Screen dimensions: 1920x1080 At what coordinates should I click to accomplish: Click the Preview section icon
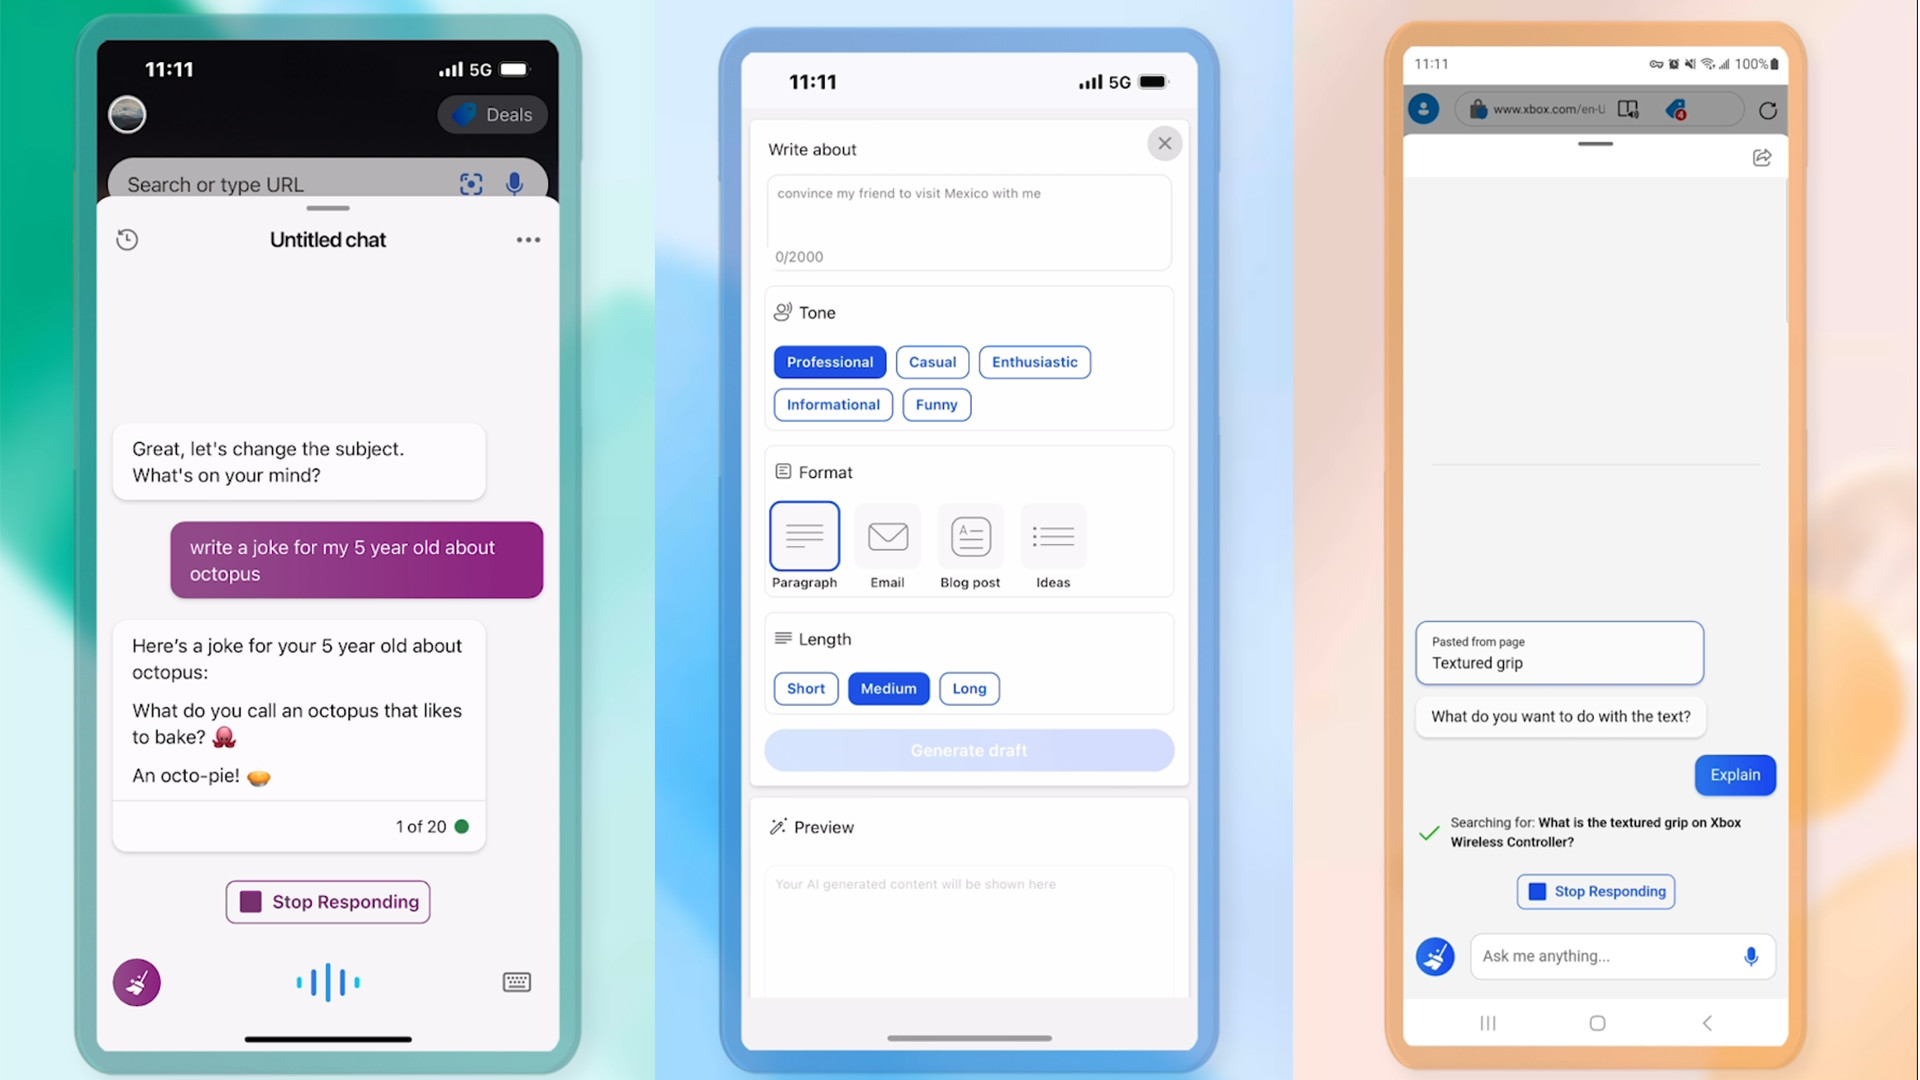pos(777,828)
